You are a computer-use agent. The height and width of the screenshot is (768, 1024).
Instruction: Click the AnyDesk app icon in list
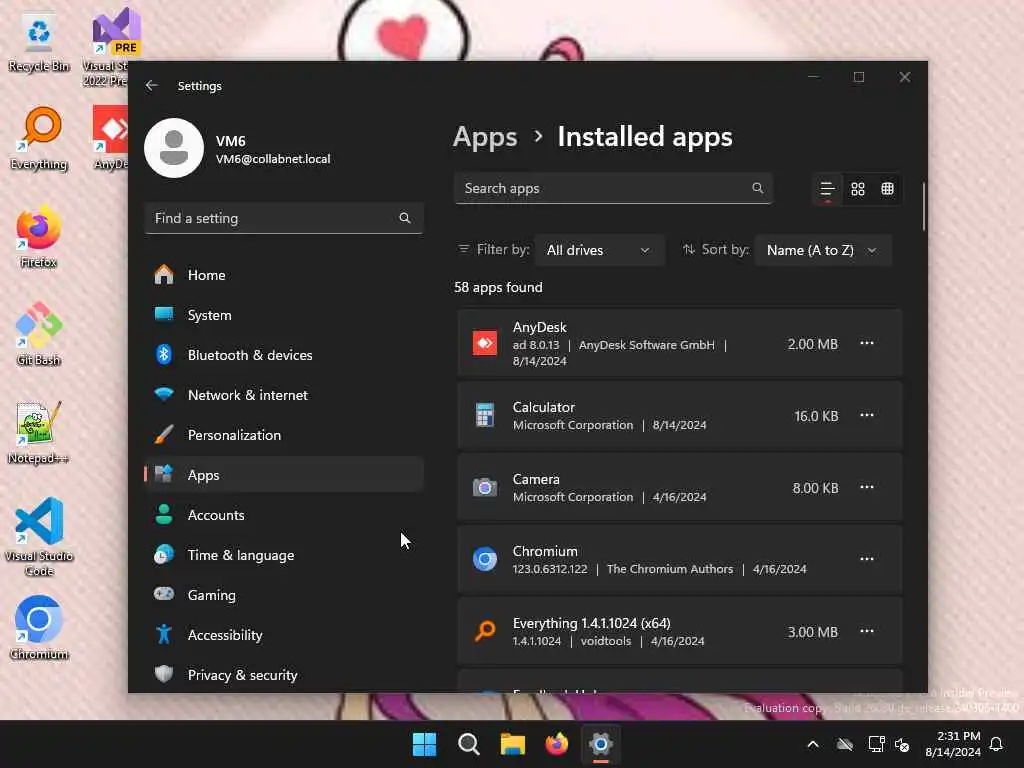[485, 344]
